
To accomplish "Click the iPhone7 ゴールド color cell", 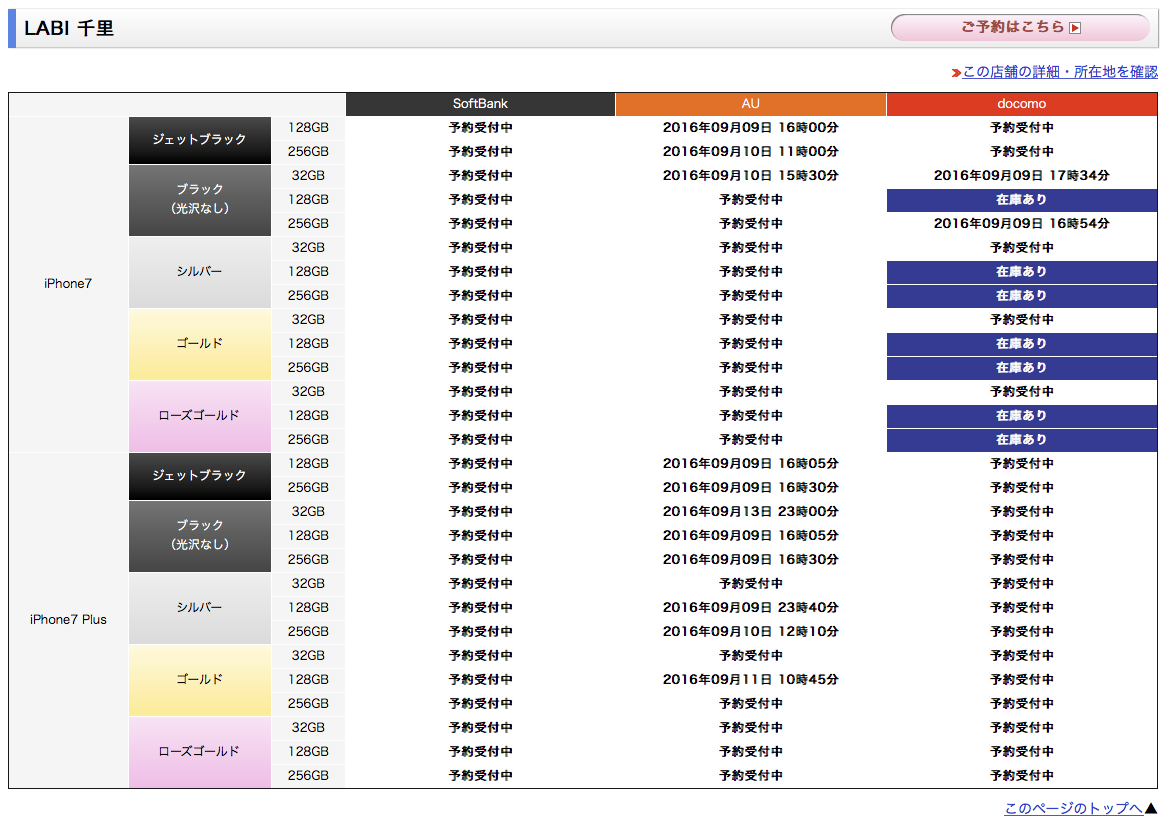I will pos(199,344).
